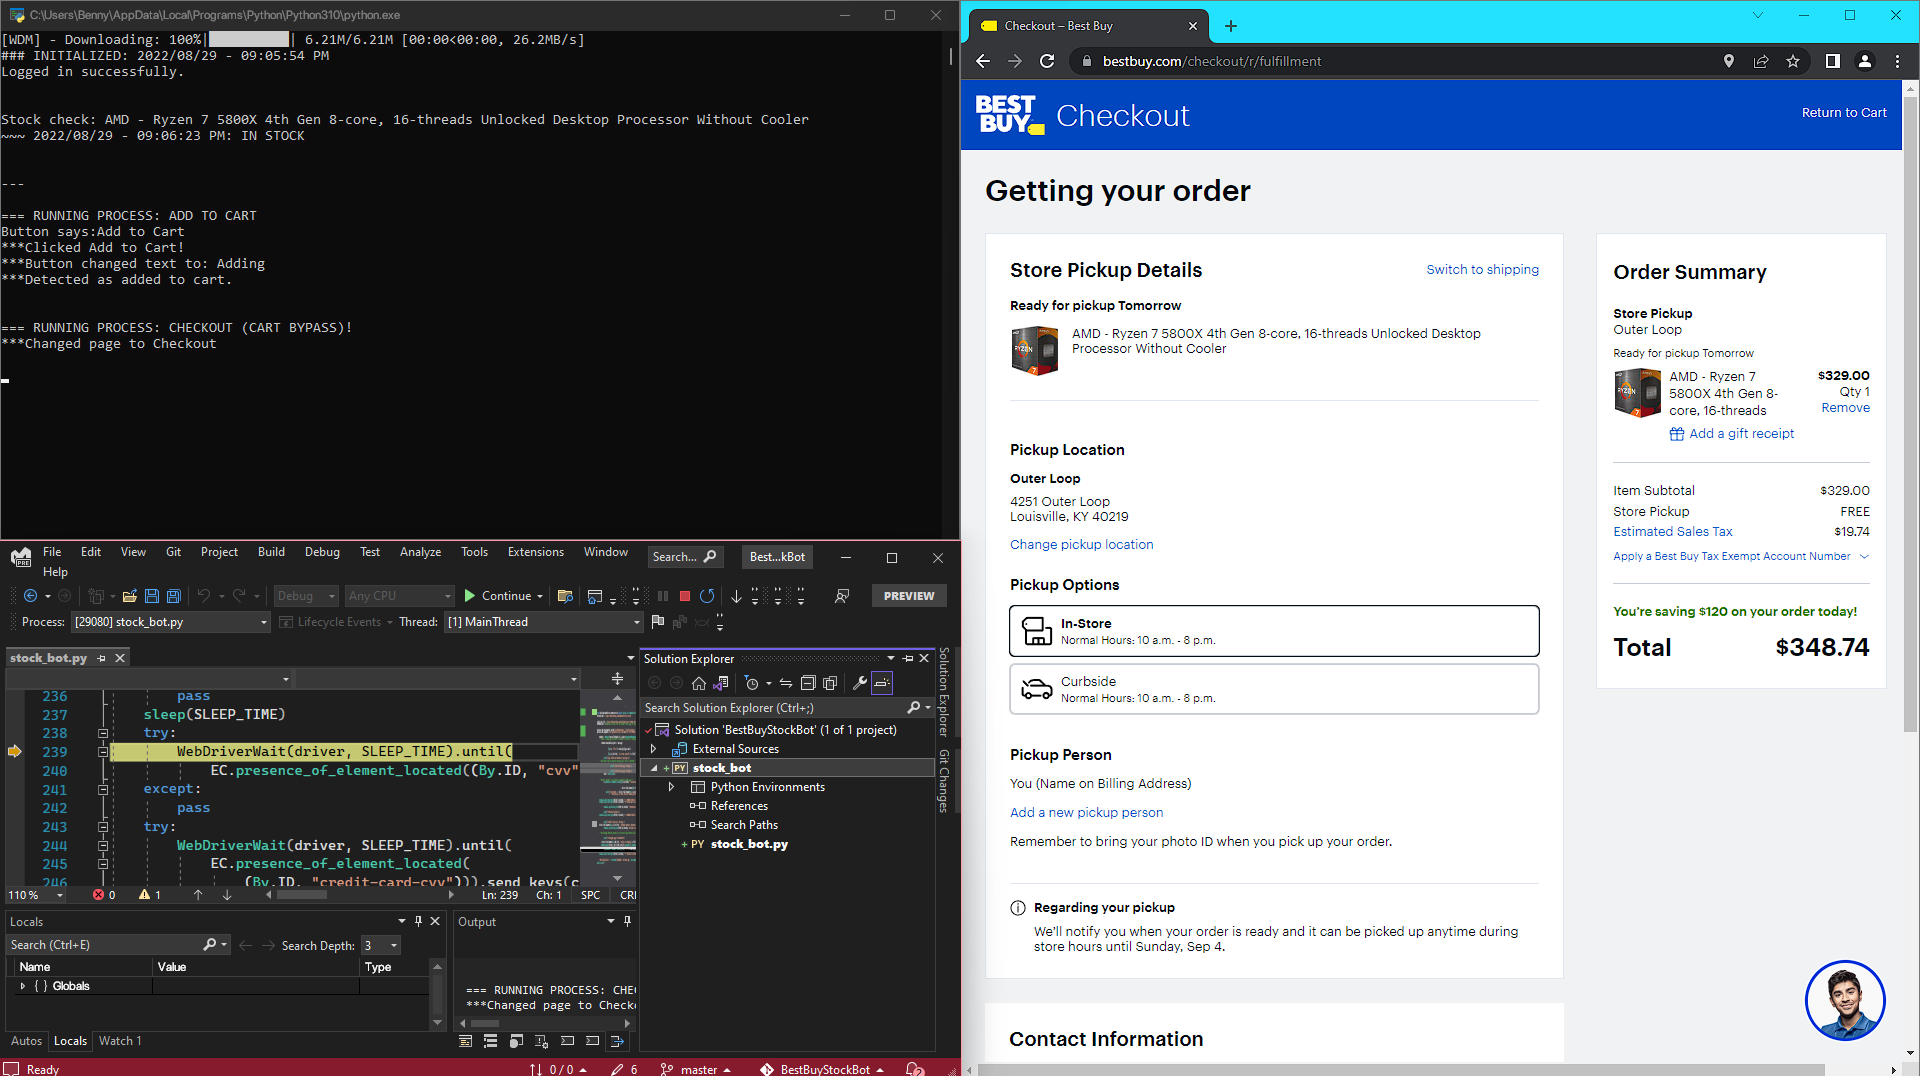Click the flag icon beside Thread dropdown
Image resolution: width=1920 pixels, height=1076 pixels.
(658, 622)
